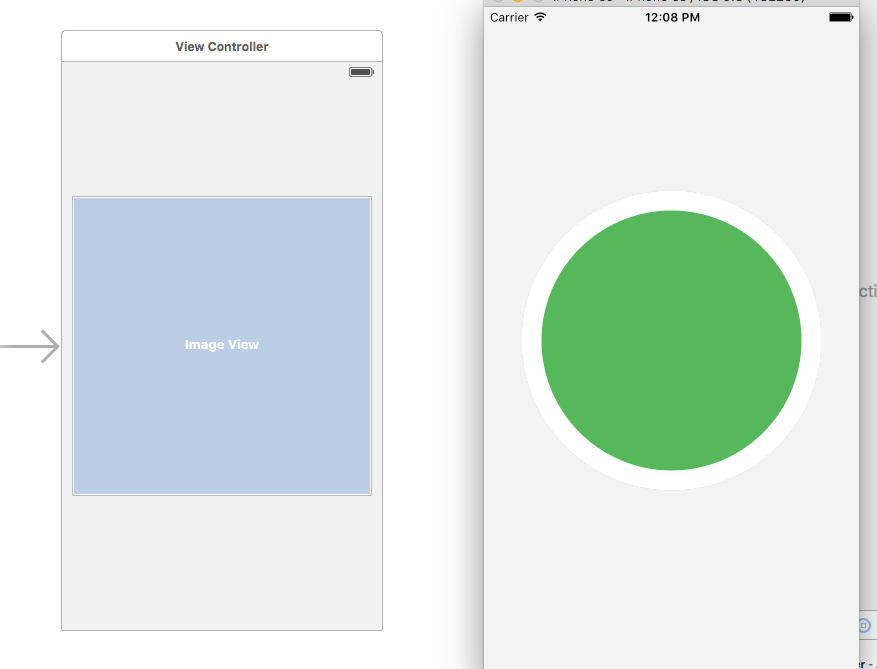The height and width of the screenshot is (669, 877).
Task: Click the battery indicator in the storyboard scene
Action: tap(359, 71)
